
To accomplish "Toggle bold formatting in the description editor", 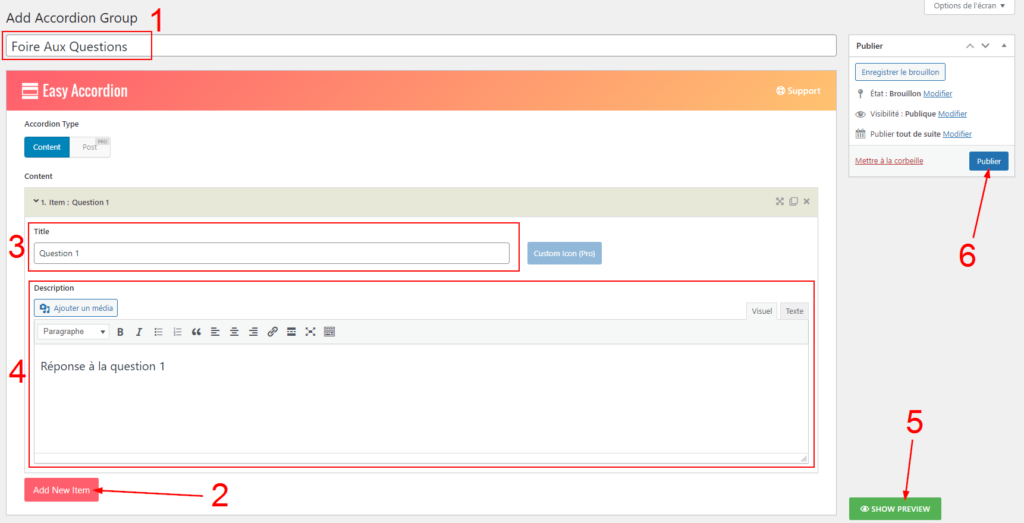I will point(121,332).
